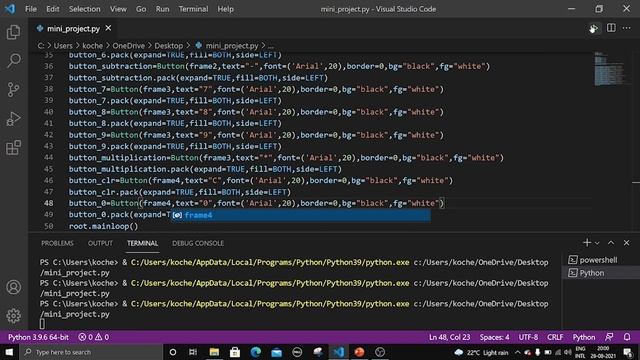This screenshot has height=360, width=640.
Task: Show hidden system tray icons chevron
Action: (x=518, y=352)
